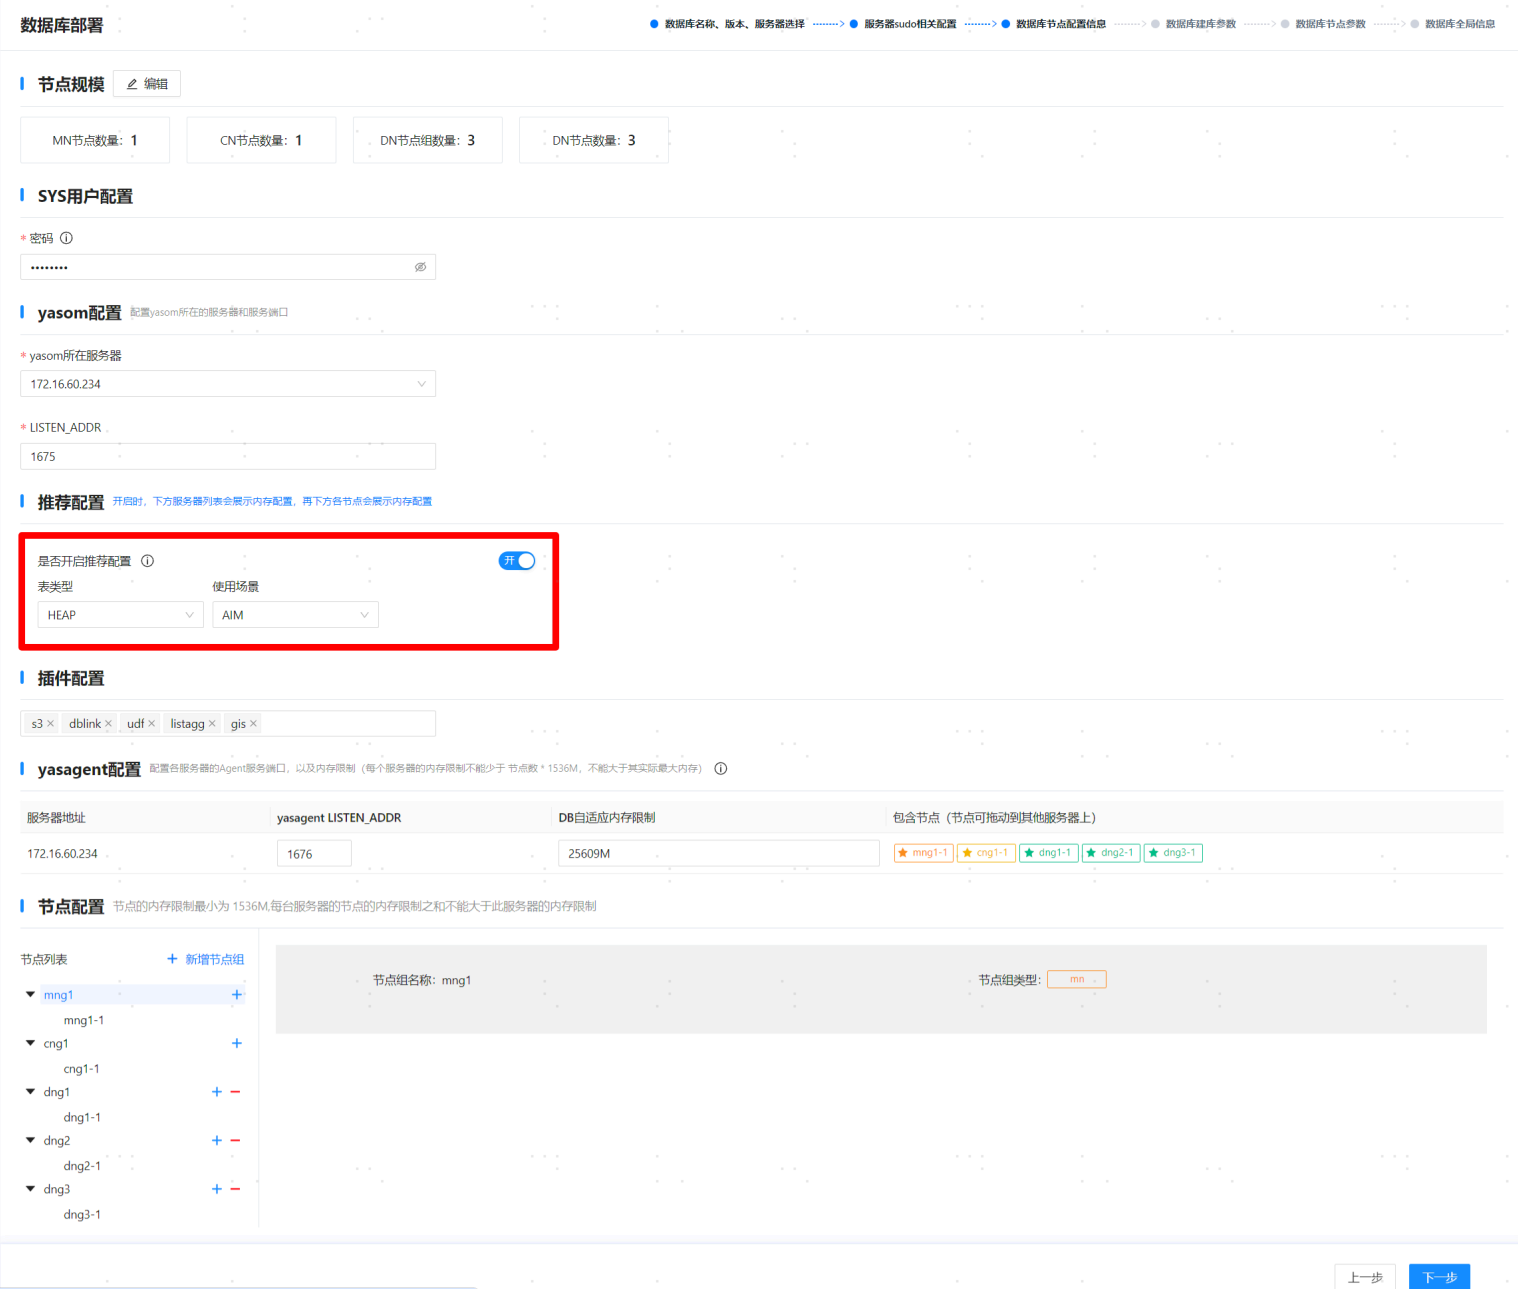Click the red minus icon beside dng1
The width and height of the screenshot is (1518, 1289).
tap(236, 1092)
